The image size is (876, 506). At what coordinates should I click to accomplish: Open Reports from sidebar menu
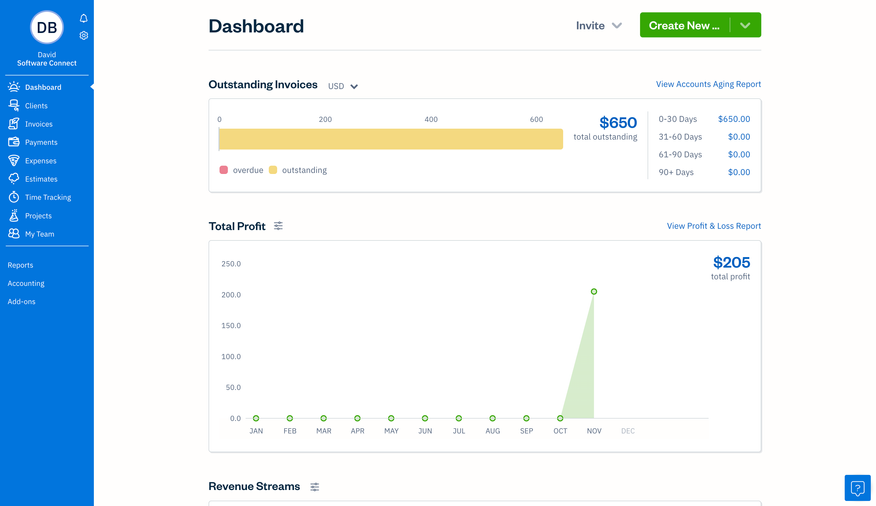[x=20, y=265]
